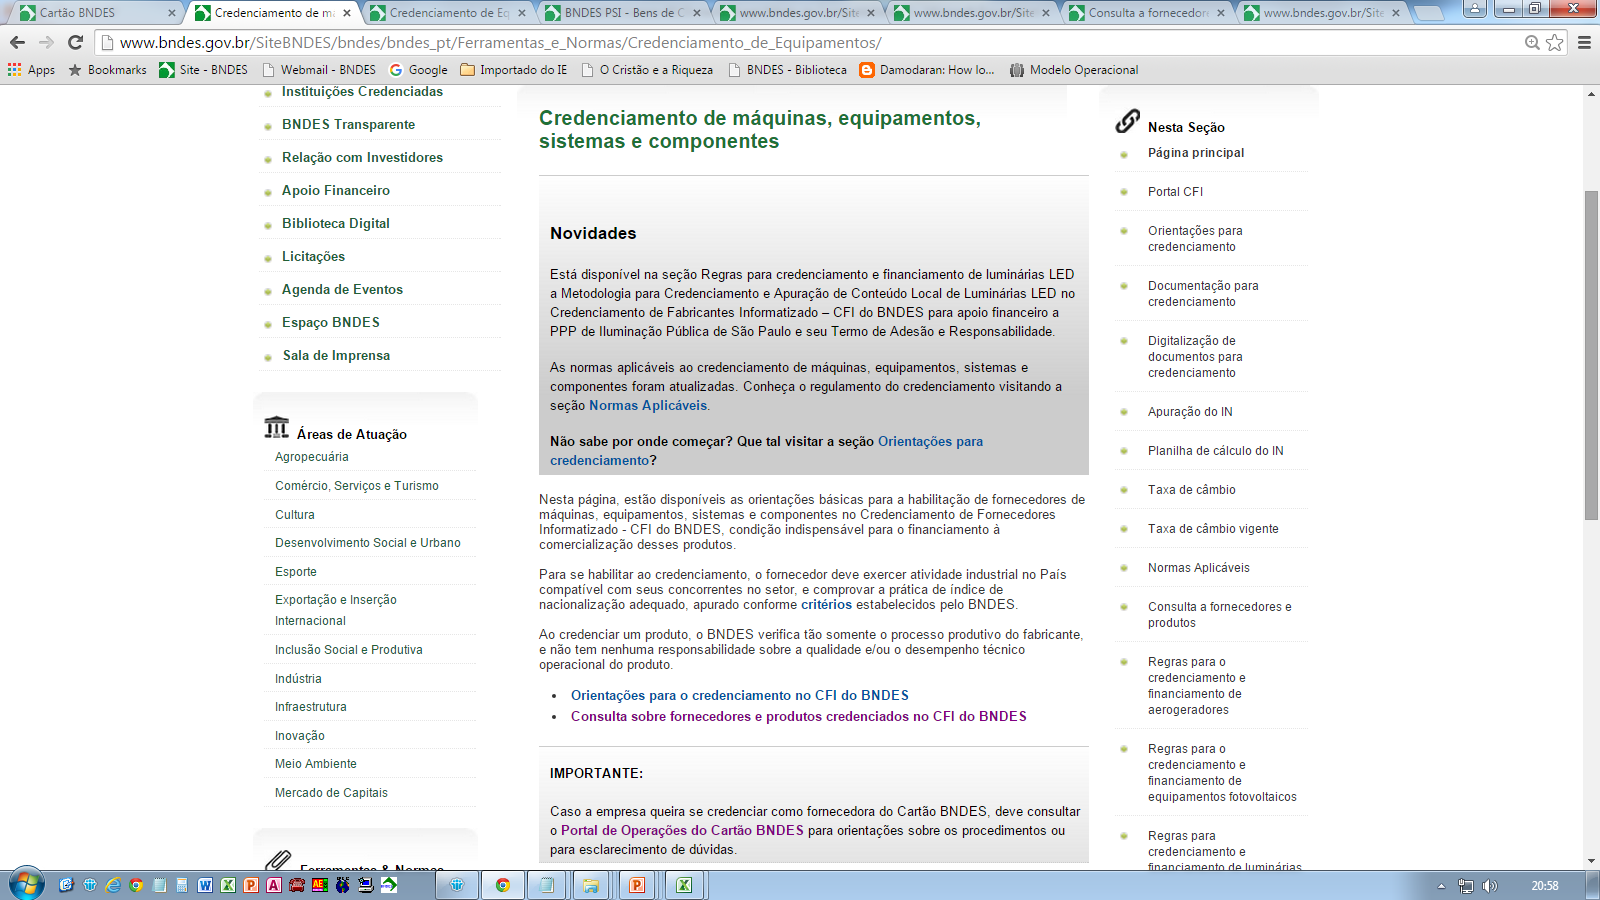
Task: Show hidden system tray icons
Action: [x=1441, y=886]
